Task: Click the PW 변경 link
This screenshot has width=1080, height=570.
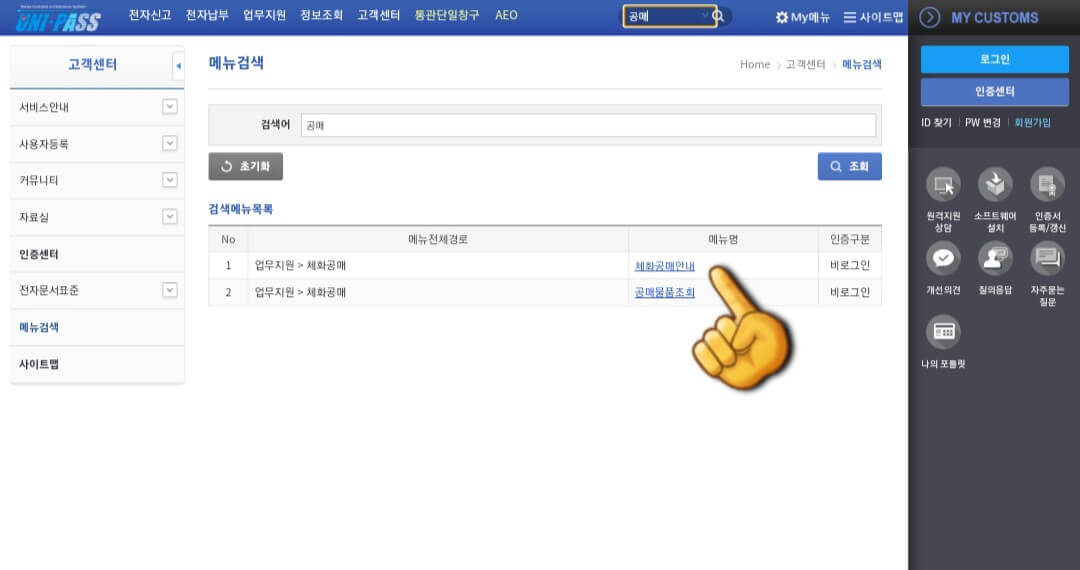Action: tap(982, 123)
